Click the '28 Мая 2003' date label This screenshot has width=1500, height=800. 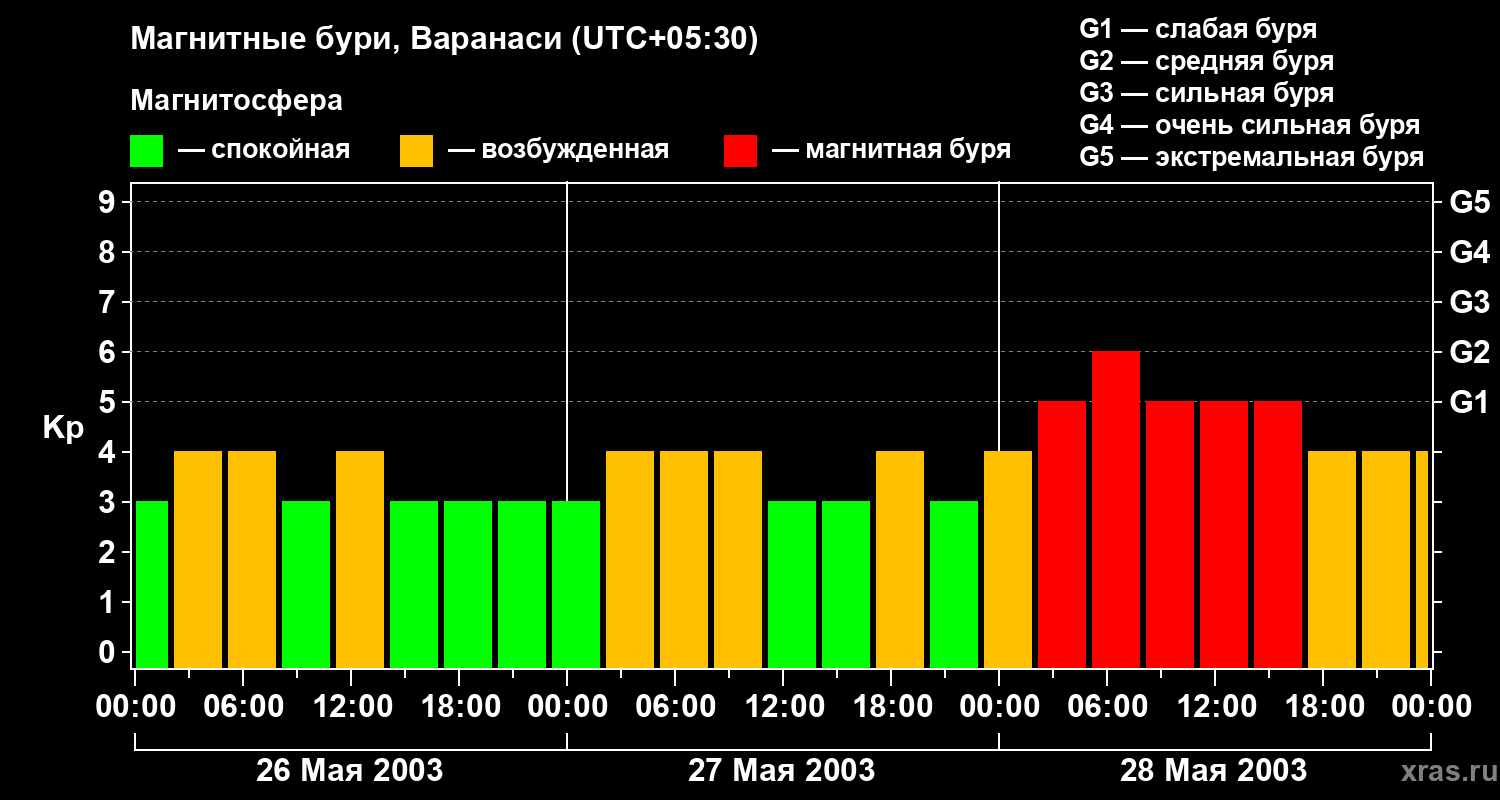point(1213,770)
